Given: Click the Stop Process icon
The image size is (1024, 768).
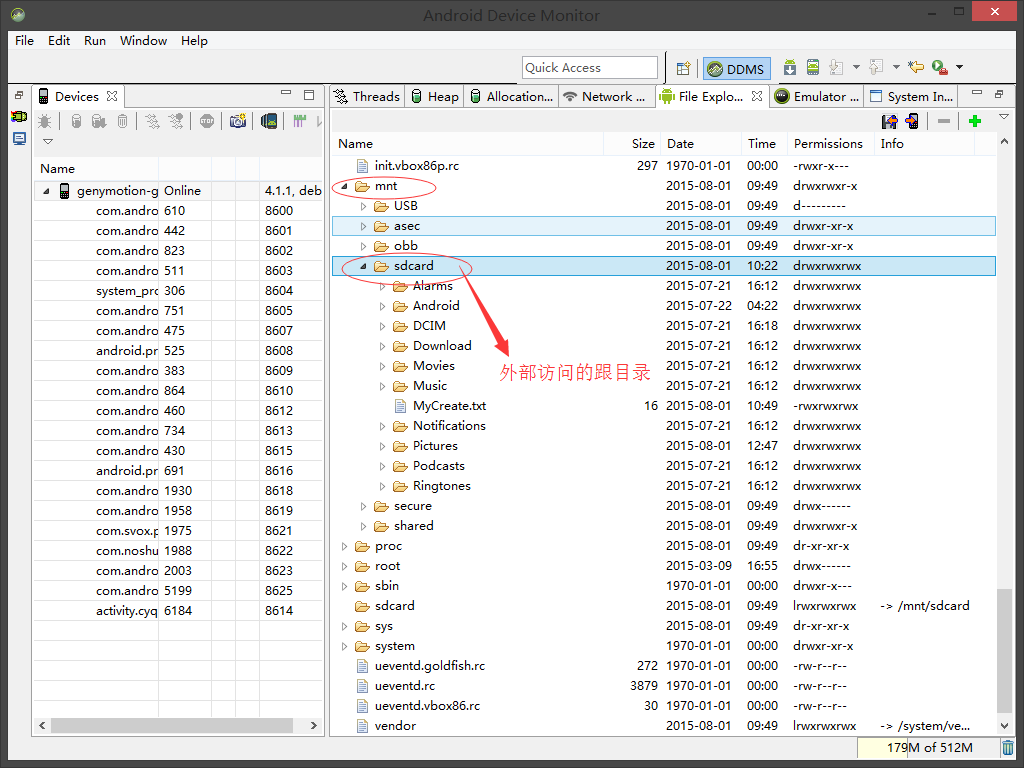Looking at the screenshot, I should pyautogui.click(x=207, y=121).
